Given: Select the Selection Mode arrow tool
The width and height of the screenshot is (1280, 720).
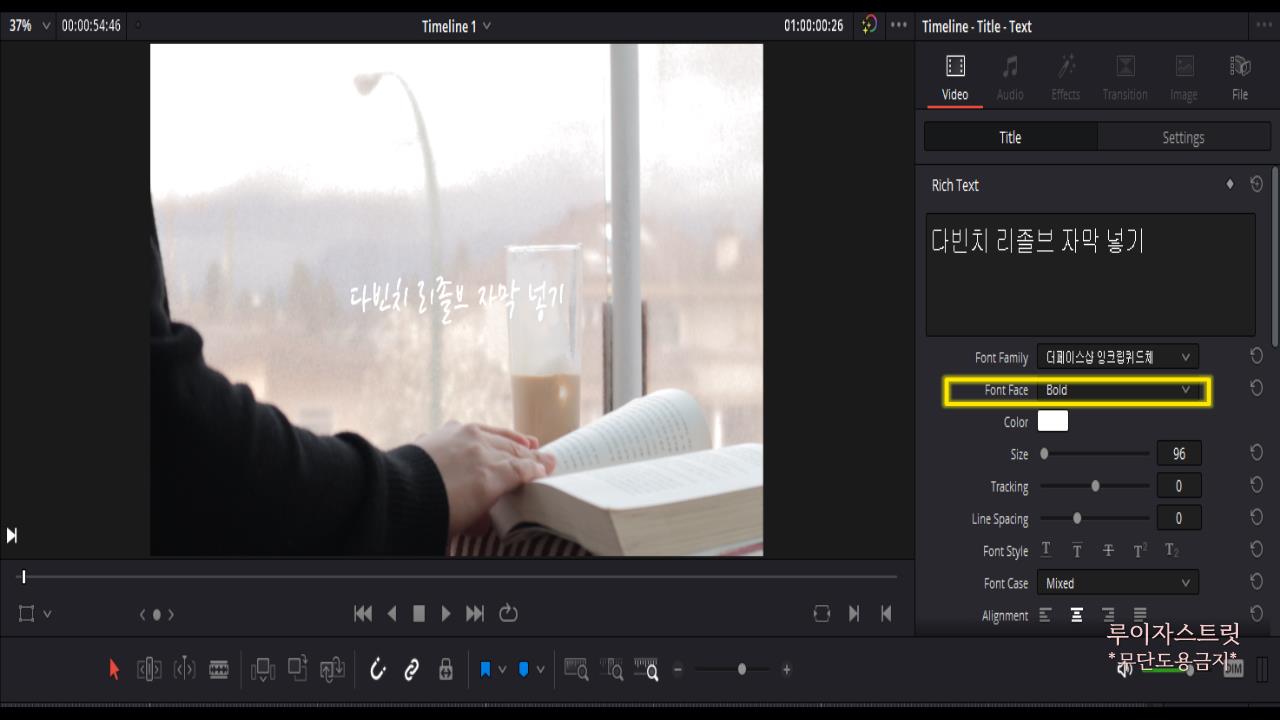Looking at the screenshot, I should pyautogui.click(x=114, y=670).
